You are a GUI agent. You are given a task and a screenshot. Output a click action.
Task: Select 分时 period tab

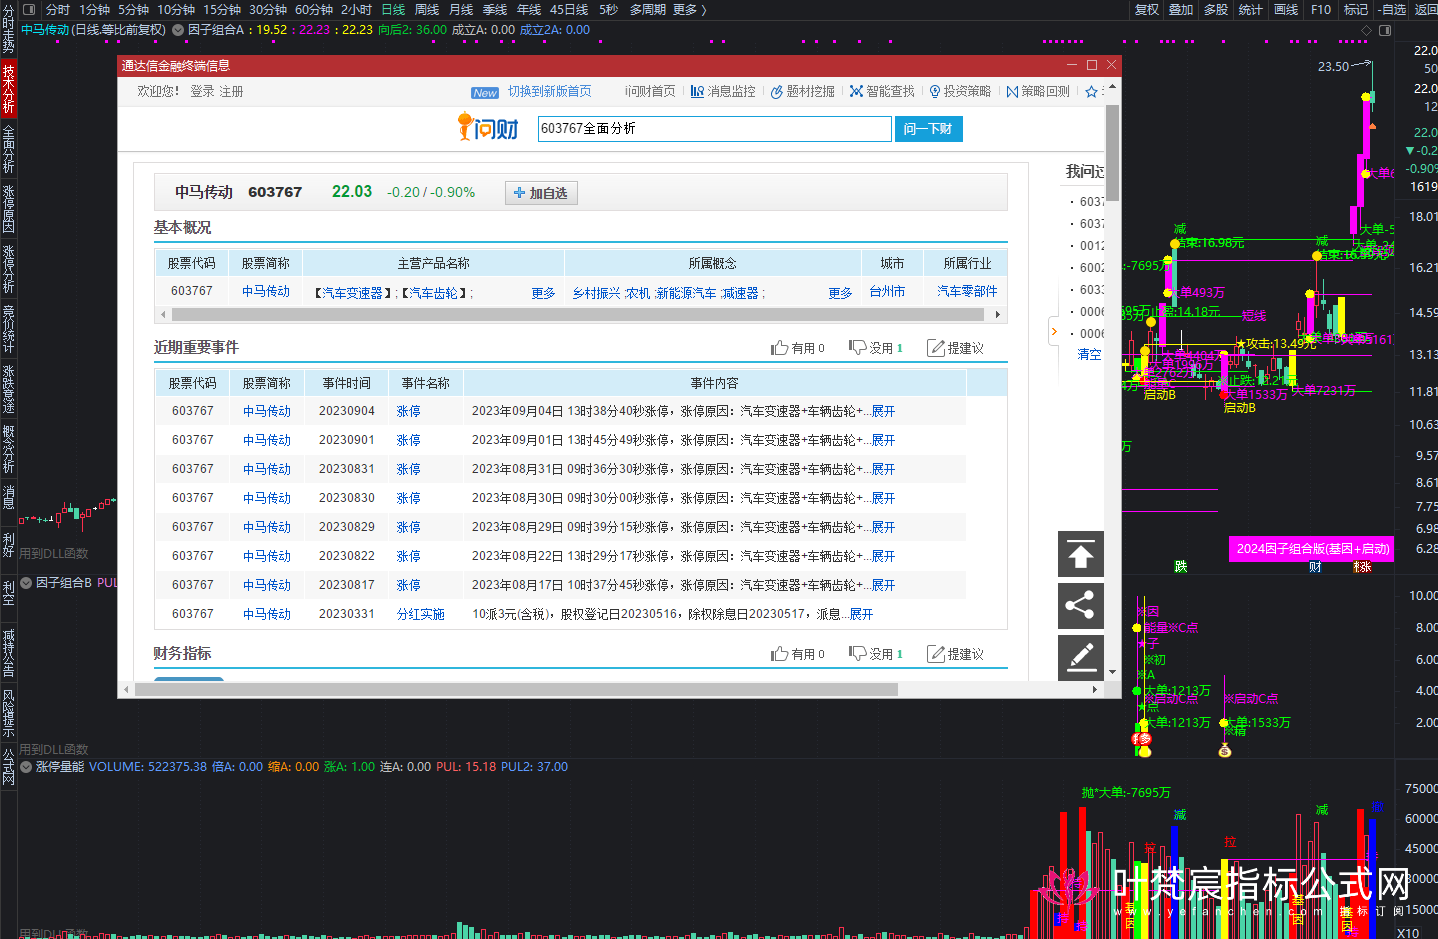58,9
